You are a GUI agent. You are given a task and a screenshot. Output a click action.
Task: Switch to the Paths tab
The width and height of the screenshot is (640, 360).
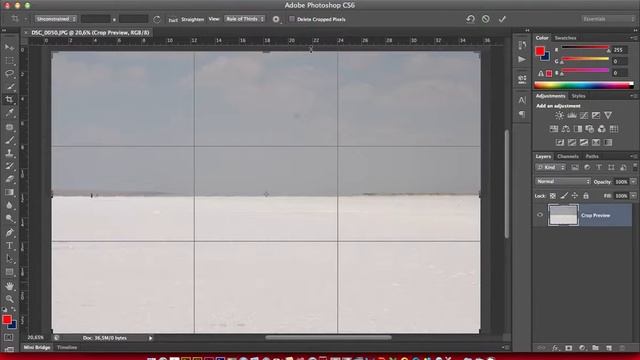pos(592,156)
